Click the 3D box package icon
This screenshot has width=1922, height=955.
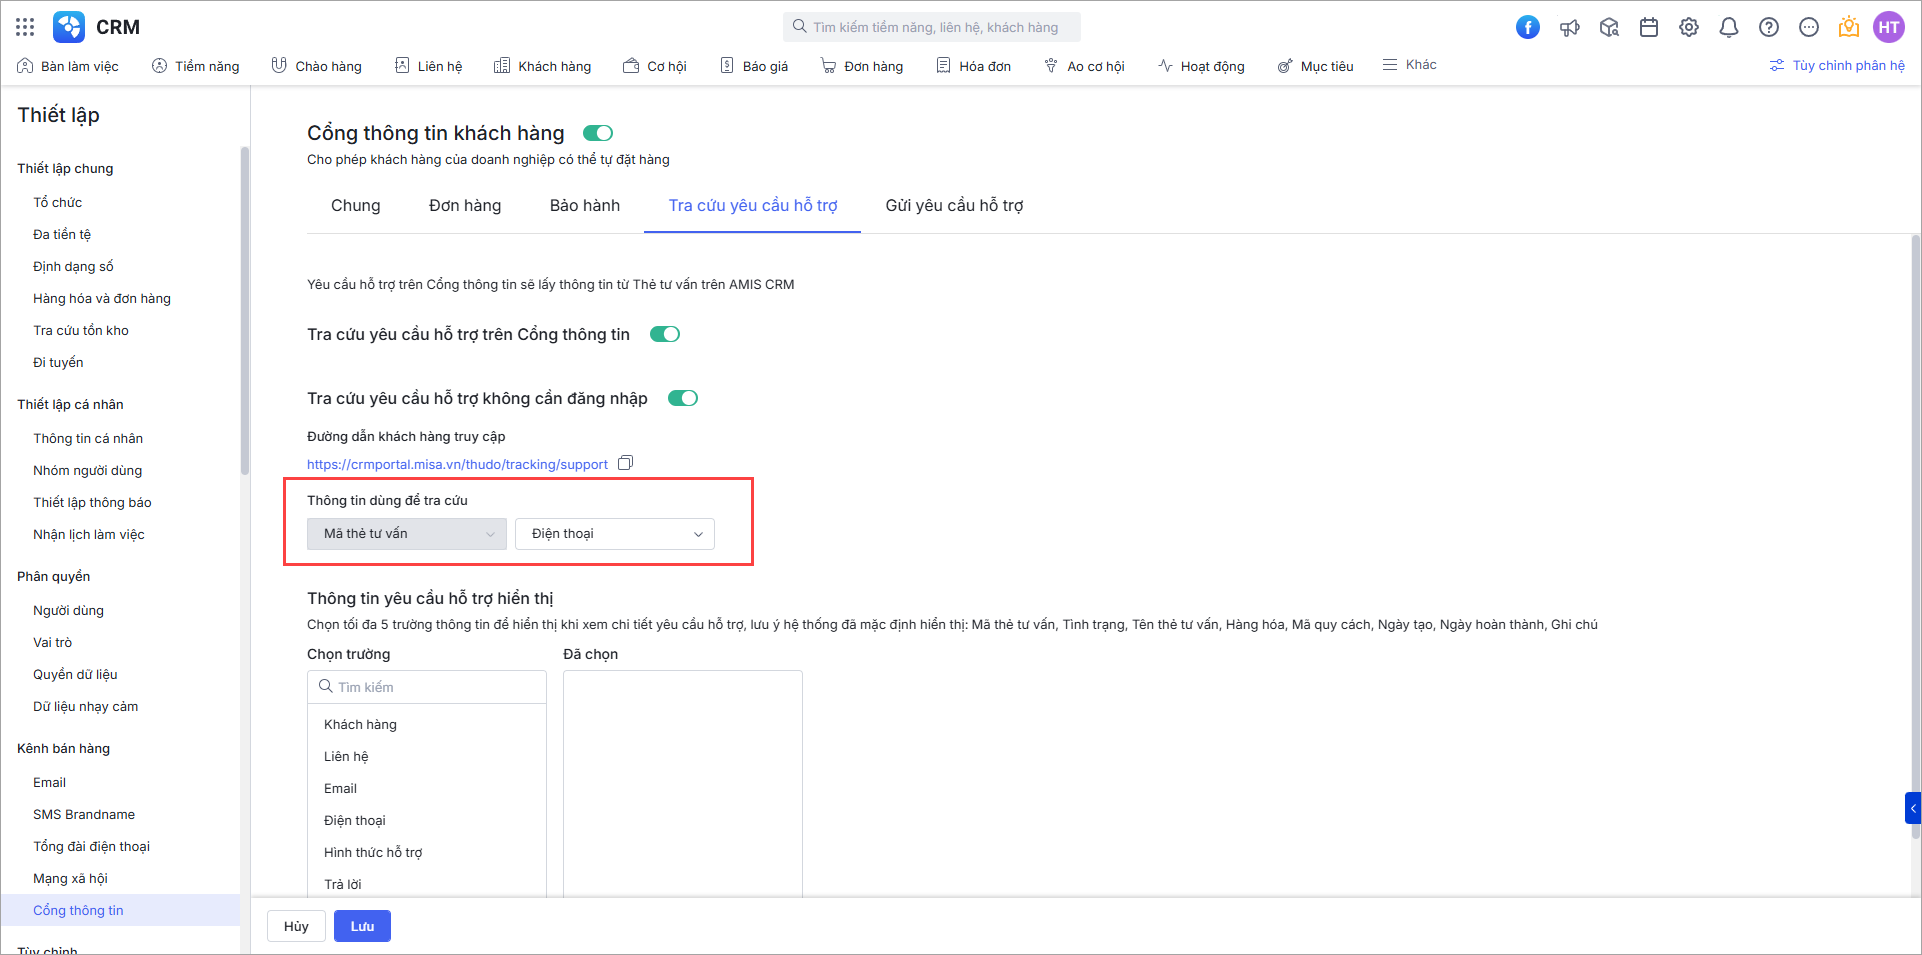1609,27
